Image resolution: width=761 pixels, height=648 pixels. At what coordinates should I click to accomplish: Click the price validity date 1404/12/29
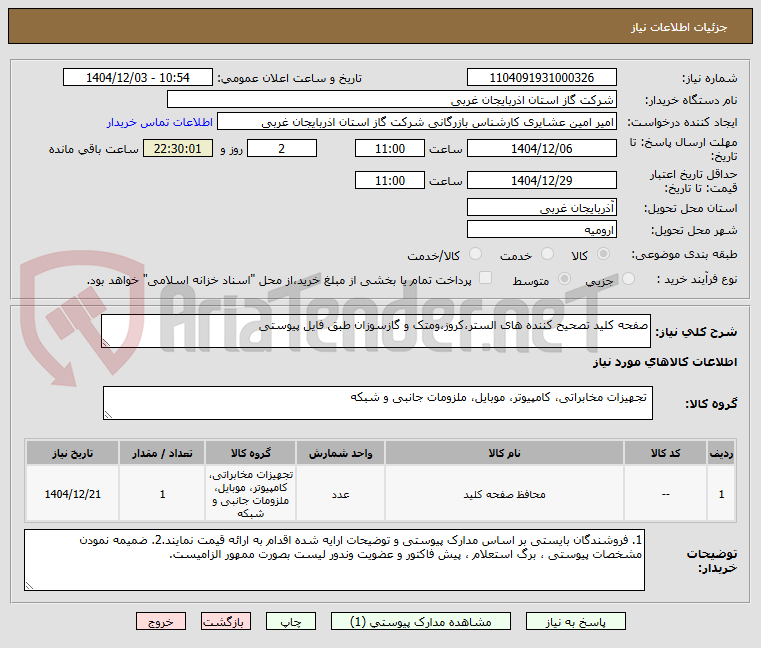(x=542, y=181)
